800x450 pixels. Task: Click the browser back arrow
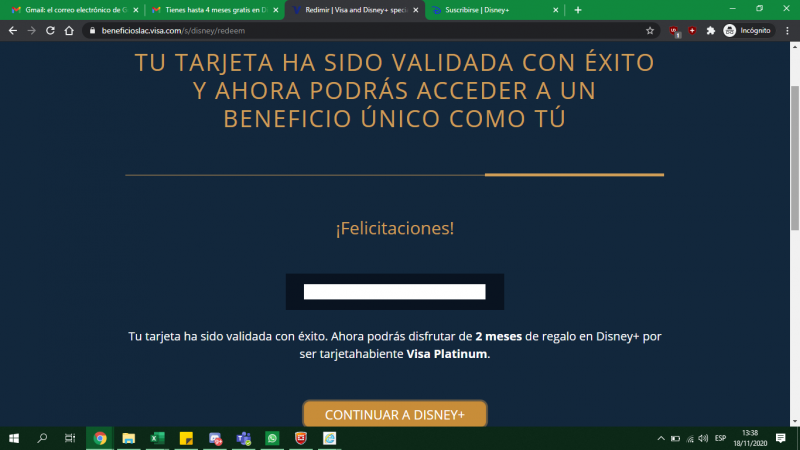[x=12, y=30]
